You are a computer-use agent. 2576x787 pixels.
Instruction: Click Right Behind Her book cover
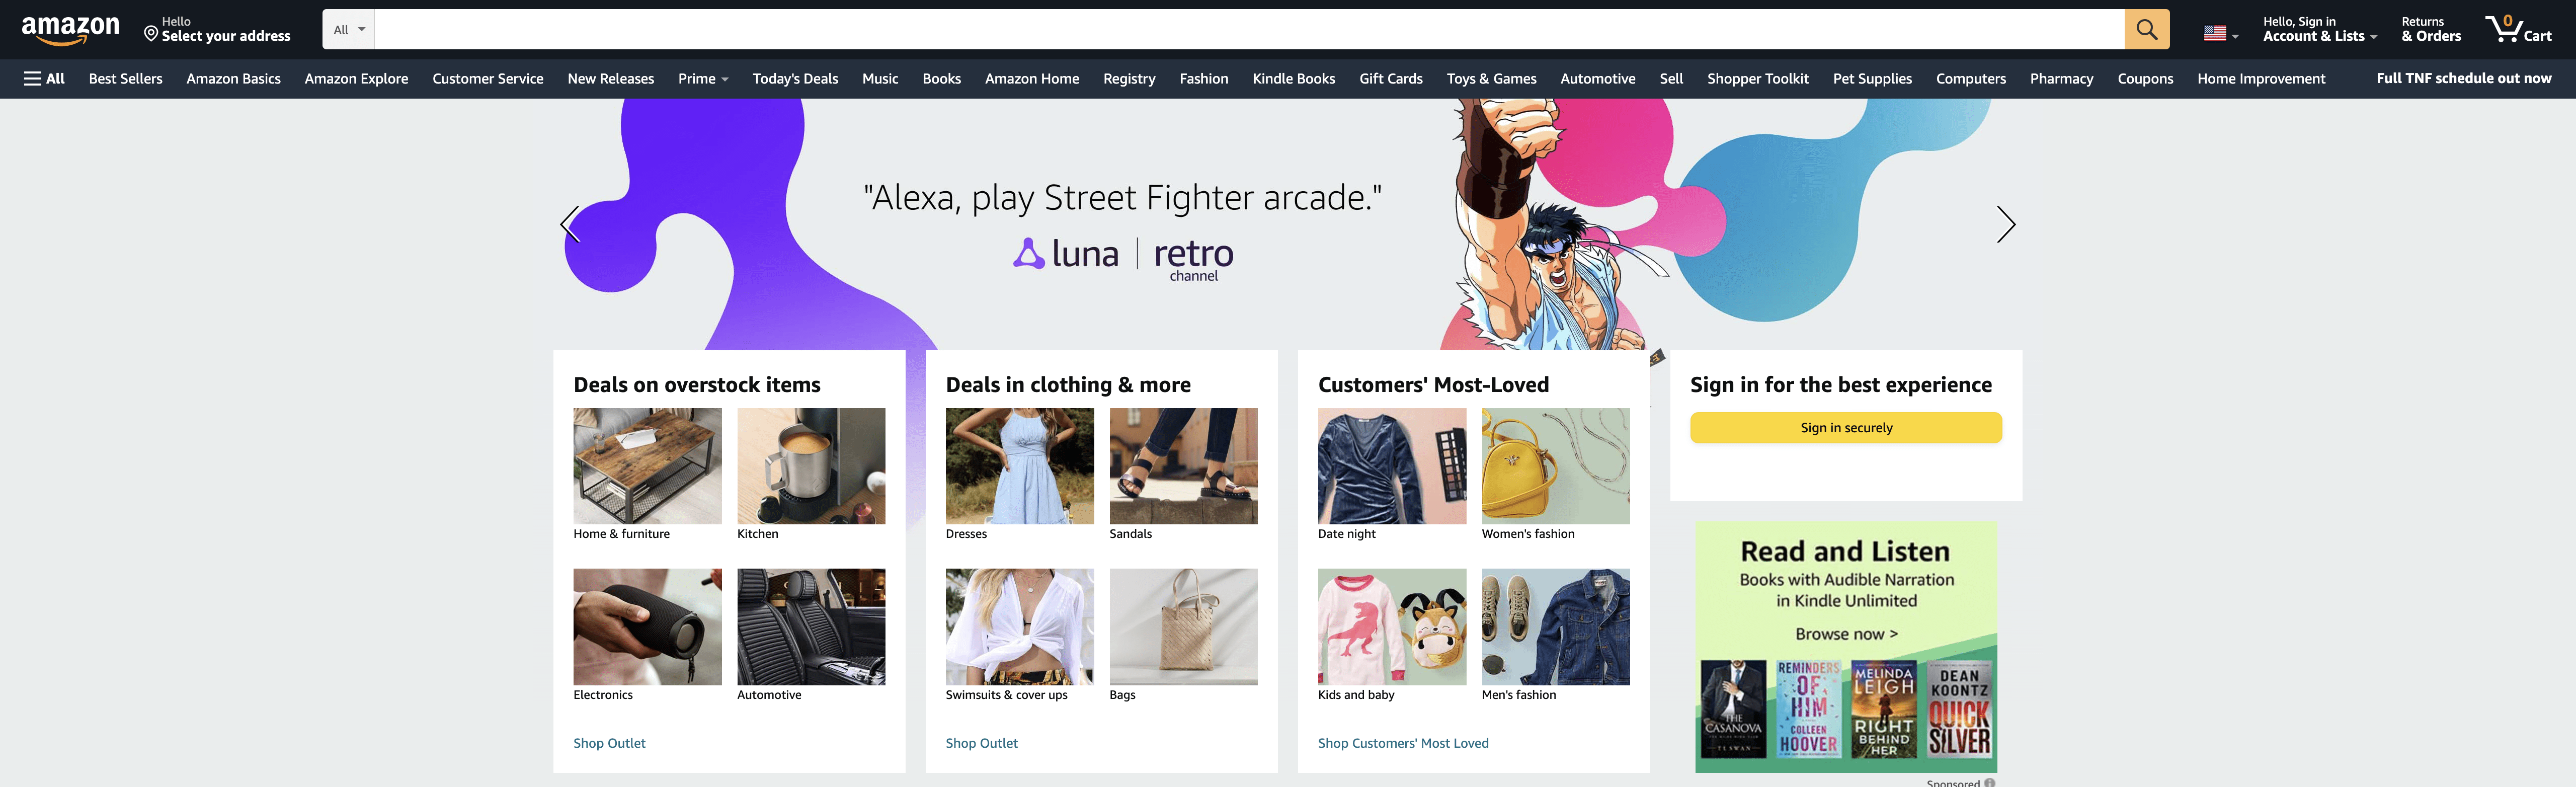[1883, 709]
